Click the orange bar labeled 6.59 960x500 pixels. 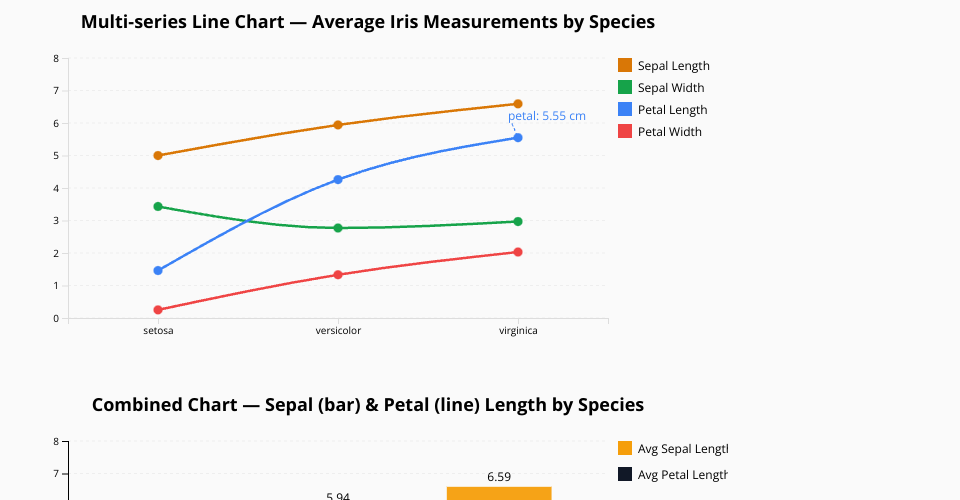(x=499, y=493)
